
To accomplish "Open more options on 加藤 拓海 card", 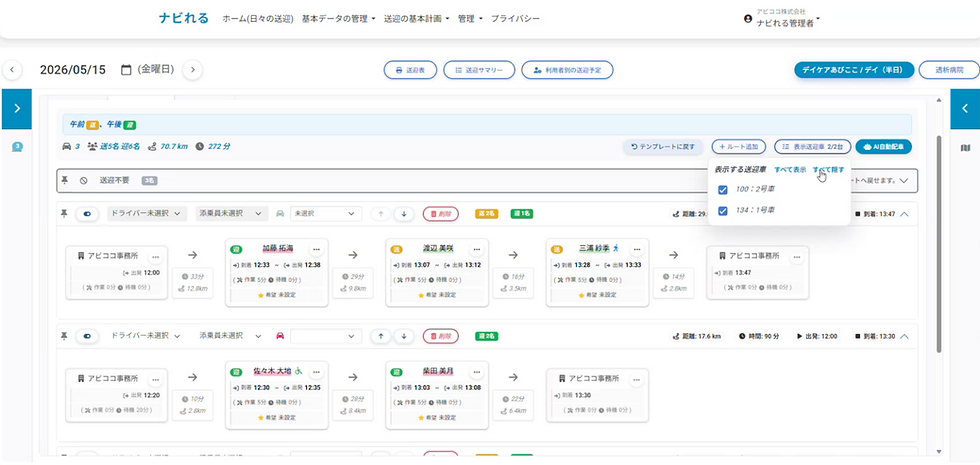I will click(316, 249).
